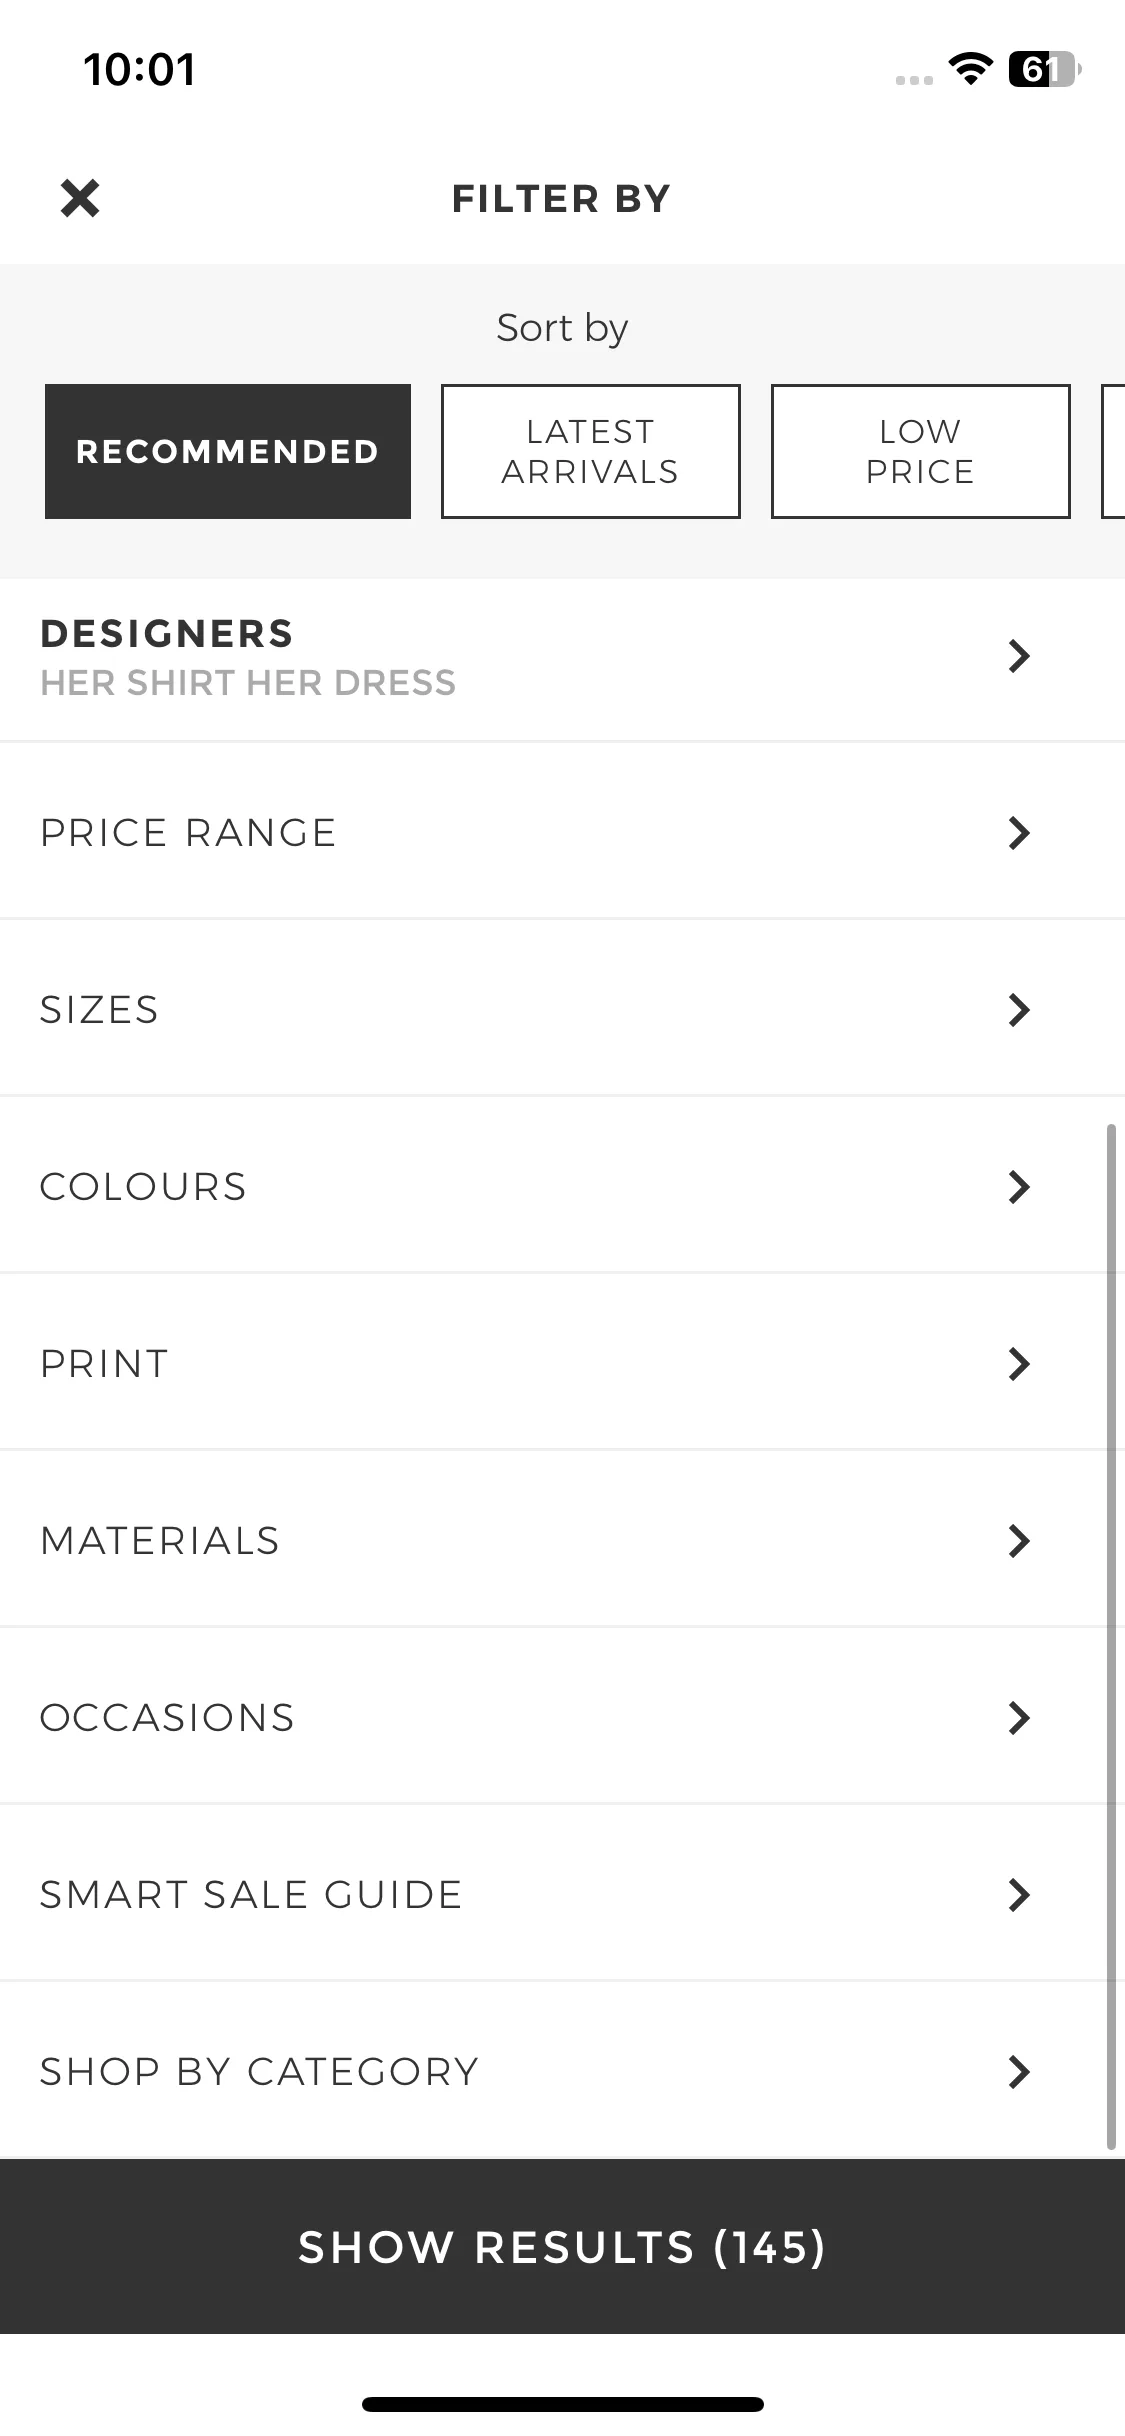Image resolution: width=1125 pixels, height=2436 pixels.
Task: Tap the Materials chevron arrow
Action: (x=1019, y=1541)
